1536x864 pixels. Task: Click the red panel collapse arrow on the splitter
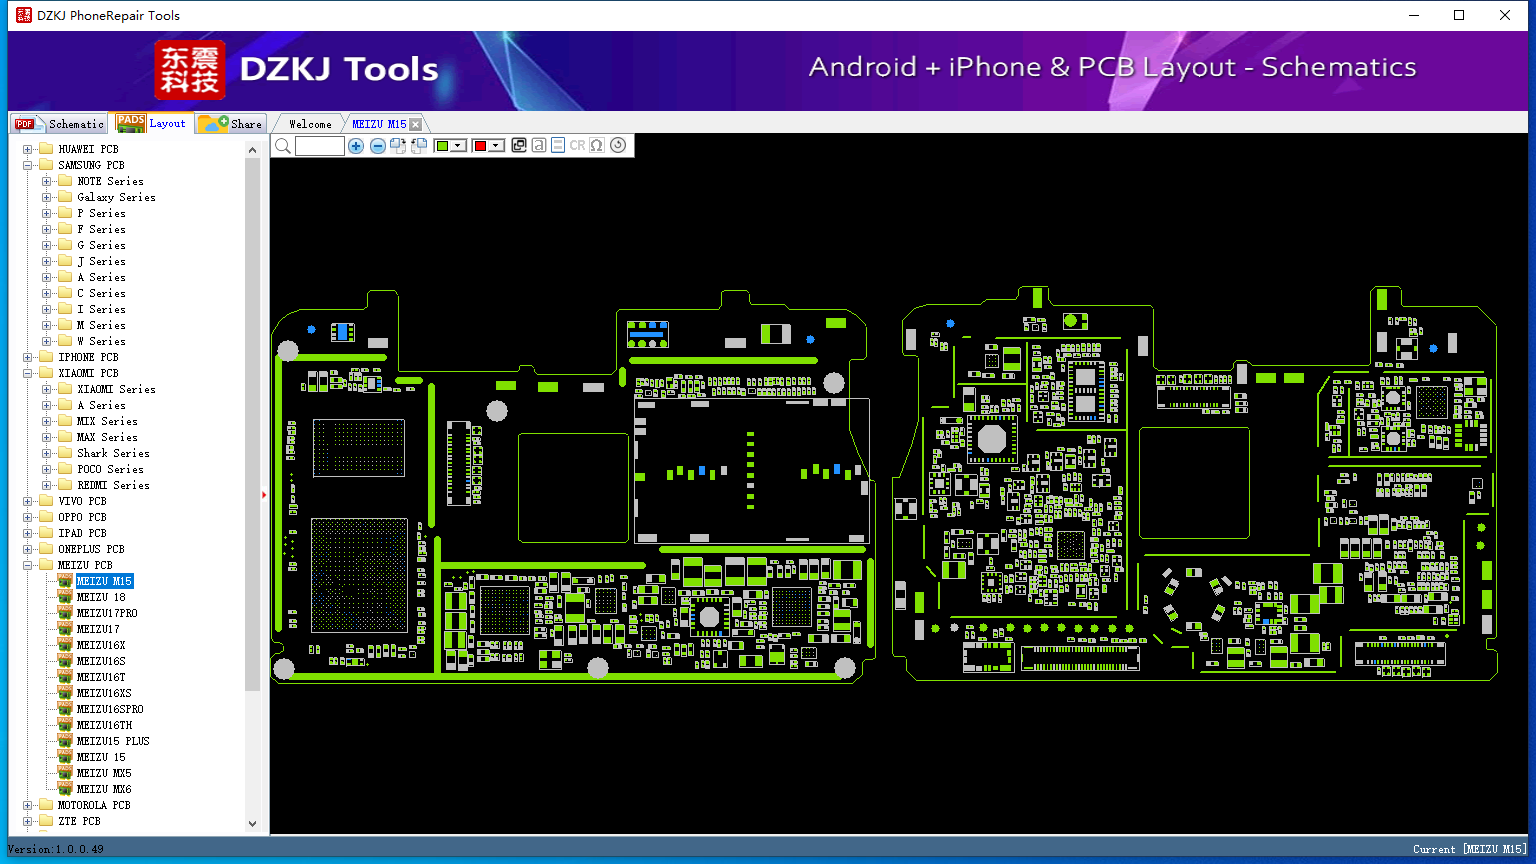click(264, 494)
